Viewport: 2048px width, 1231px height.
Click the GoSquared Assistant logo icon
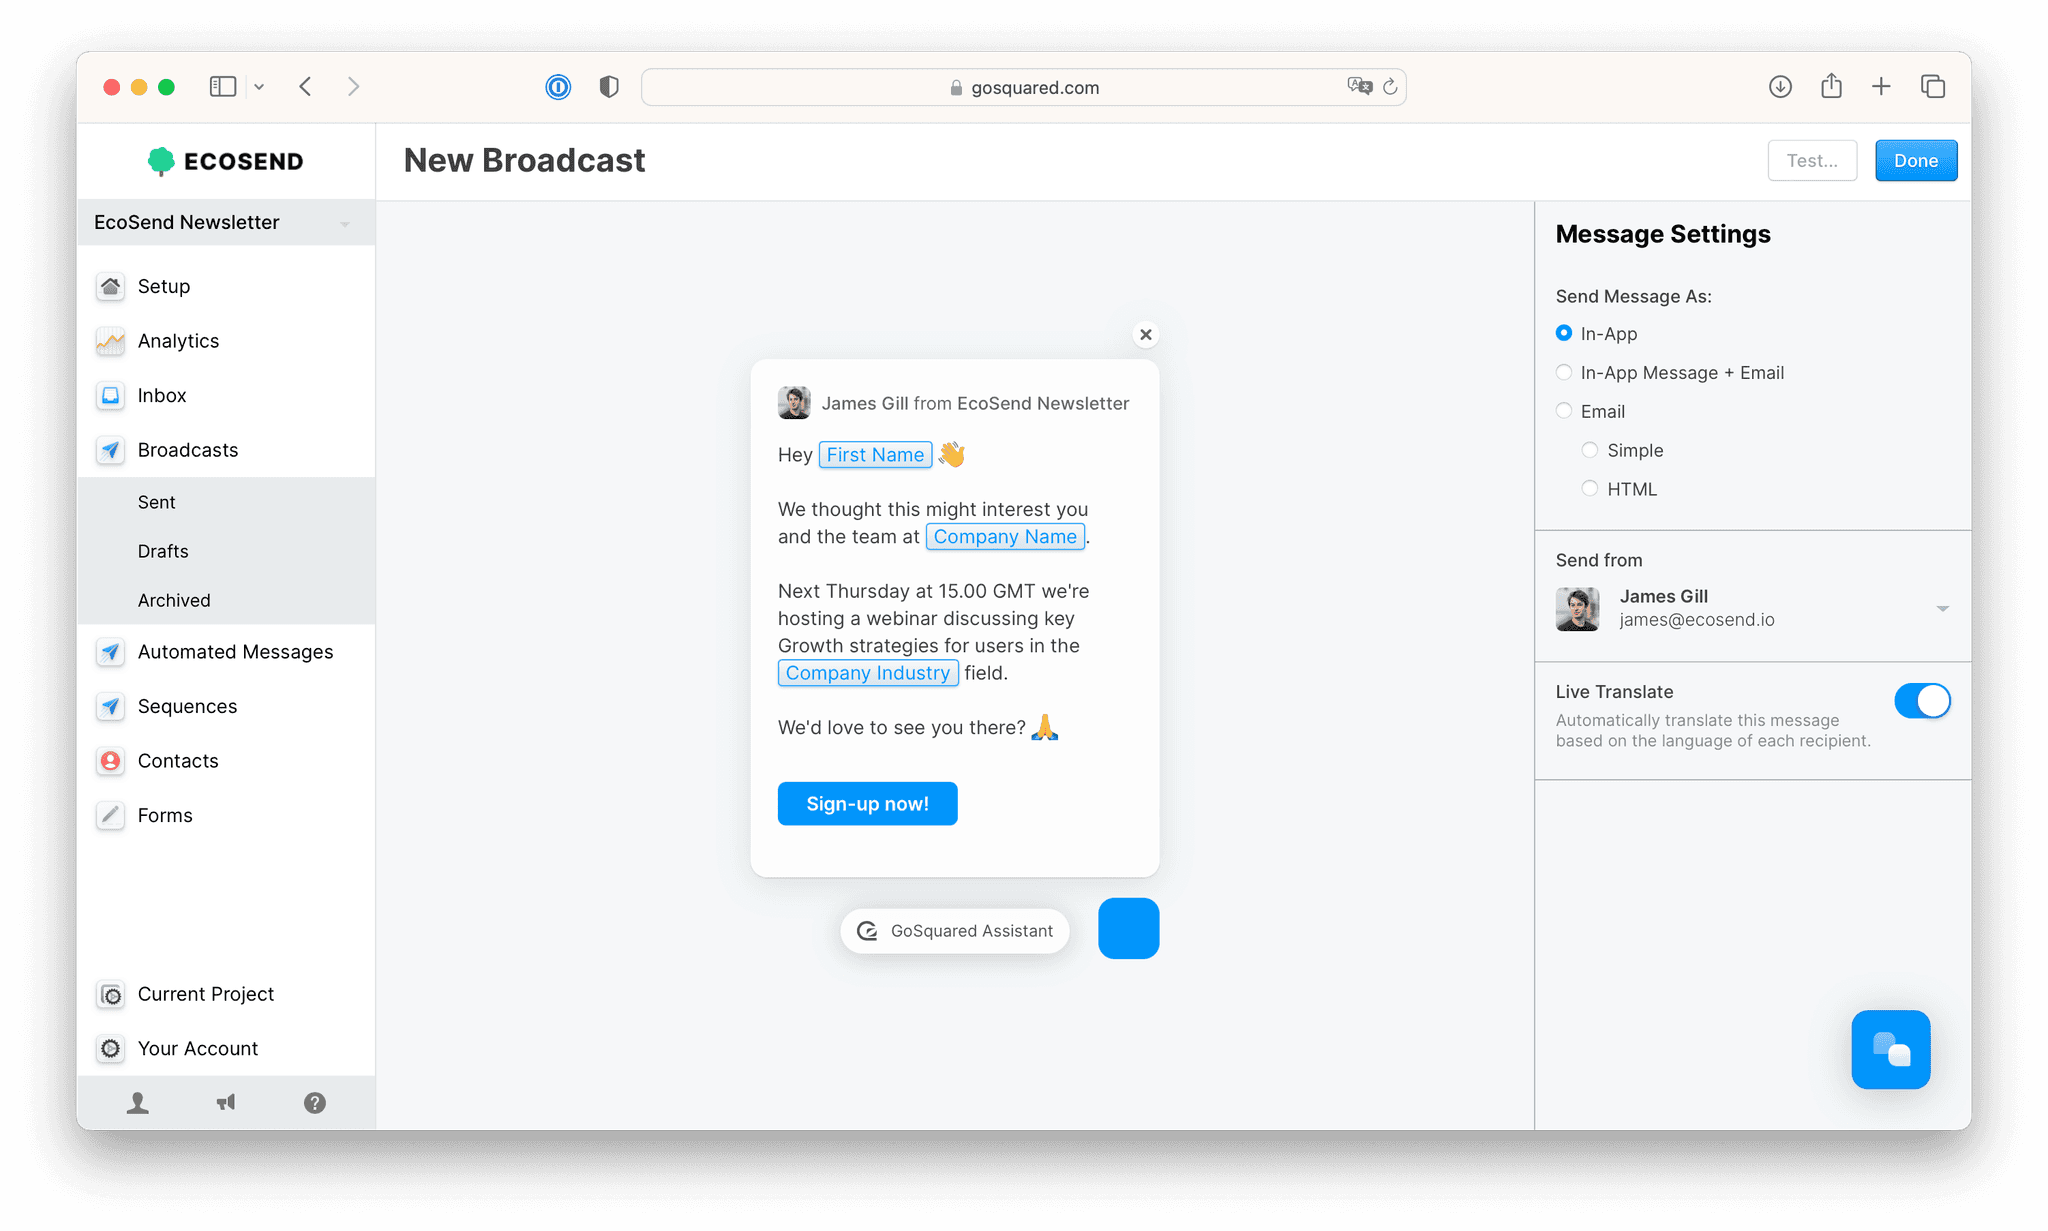click(x=868, y=931)
